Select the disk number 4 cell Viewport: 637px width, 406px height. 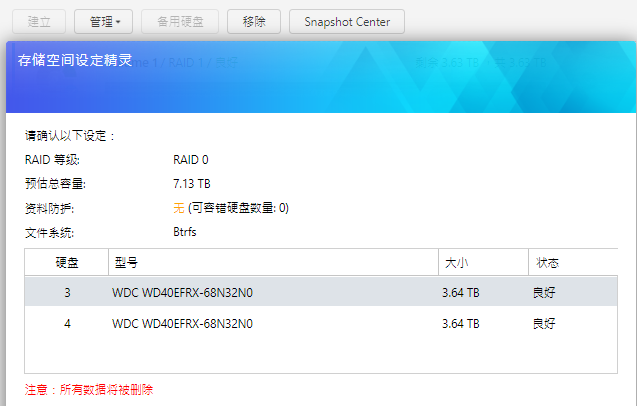click(67, 324)
